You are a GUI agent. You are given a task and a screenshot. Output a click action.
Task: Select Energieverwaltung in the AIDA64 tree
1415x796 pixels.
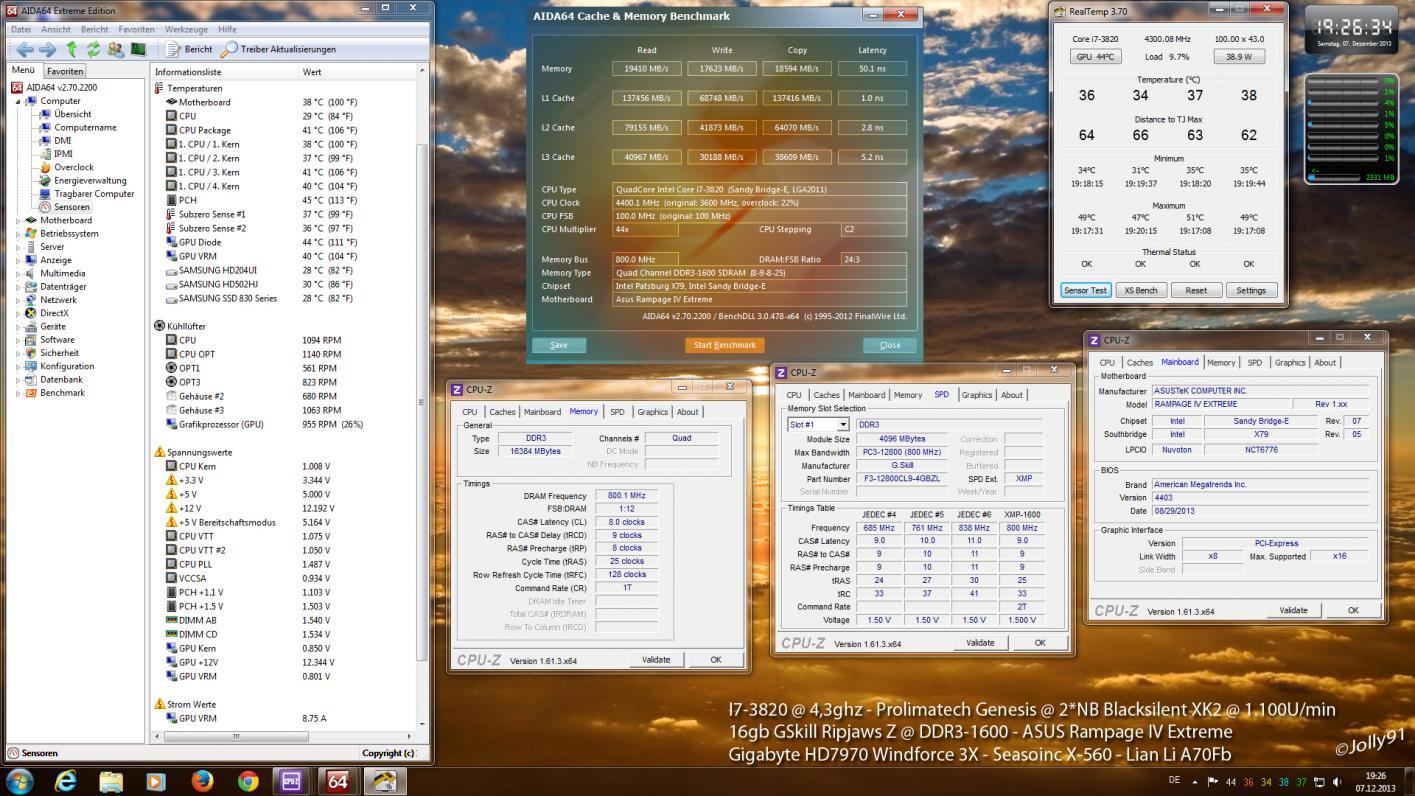pyautogui.click(x=90, y=181)
